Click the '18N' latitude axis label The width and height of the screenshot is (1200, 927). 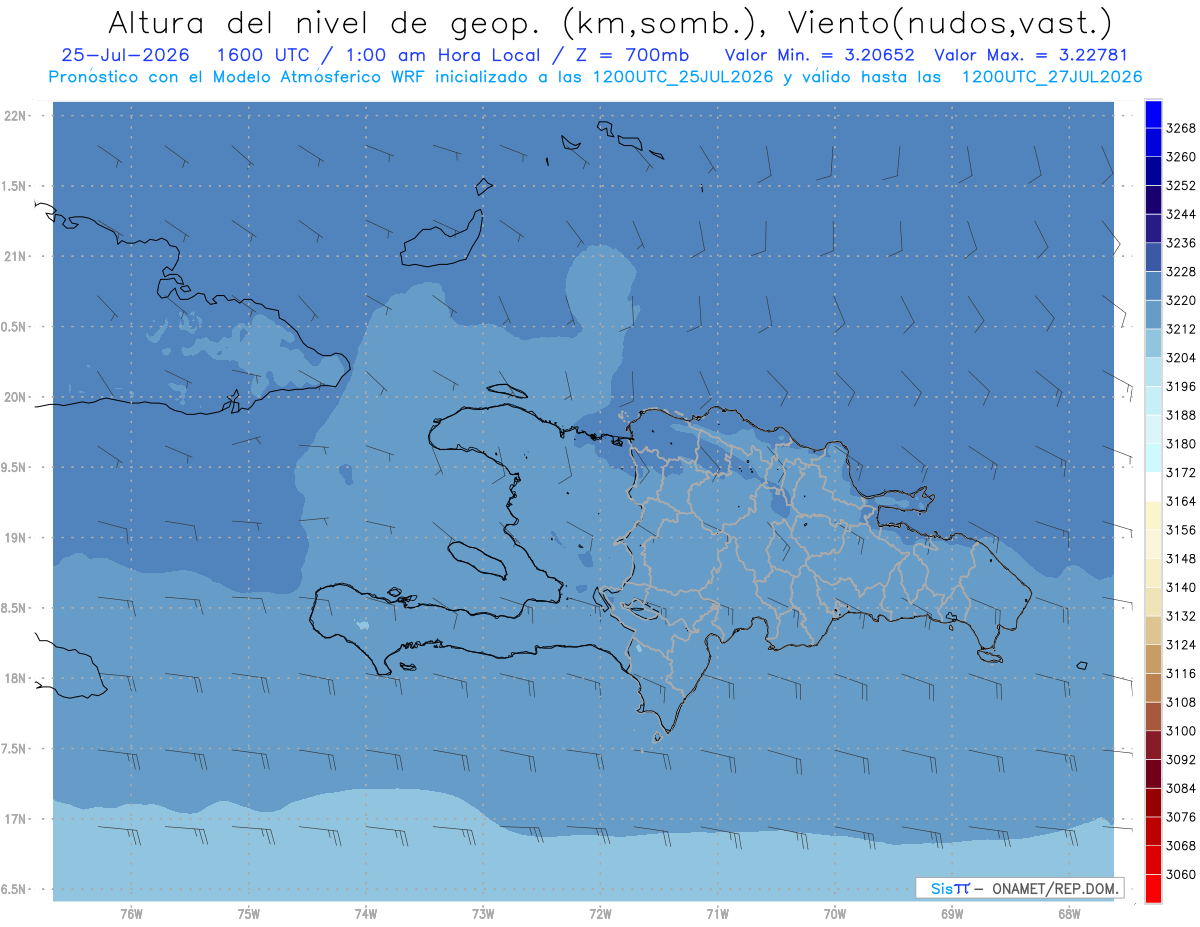click(x=16, y=679)
